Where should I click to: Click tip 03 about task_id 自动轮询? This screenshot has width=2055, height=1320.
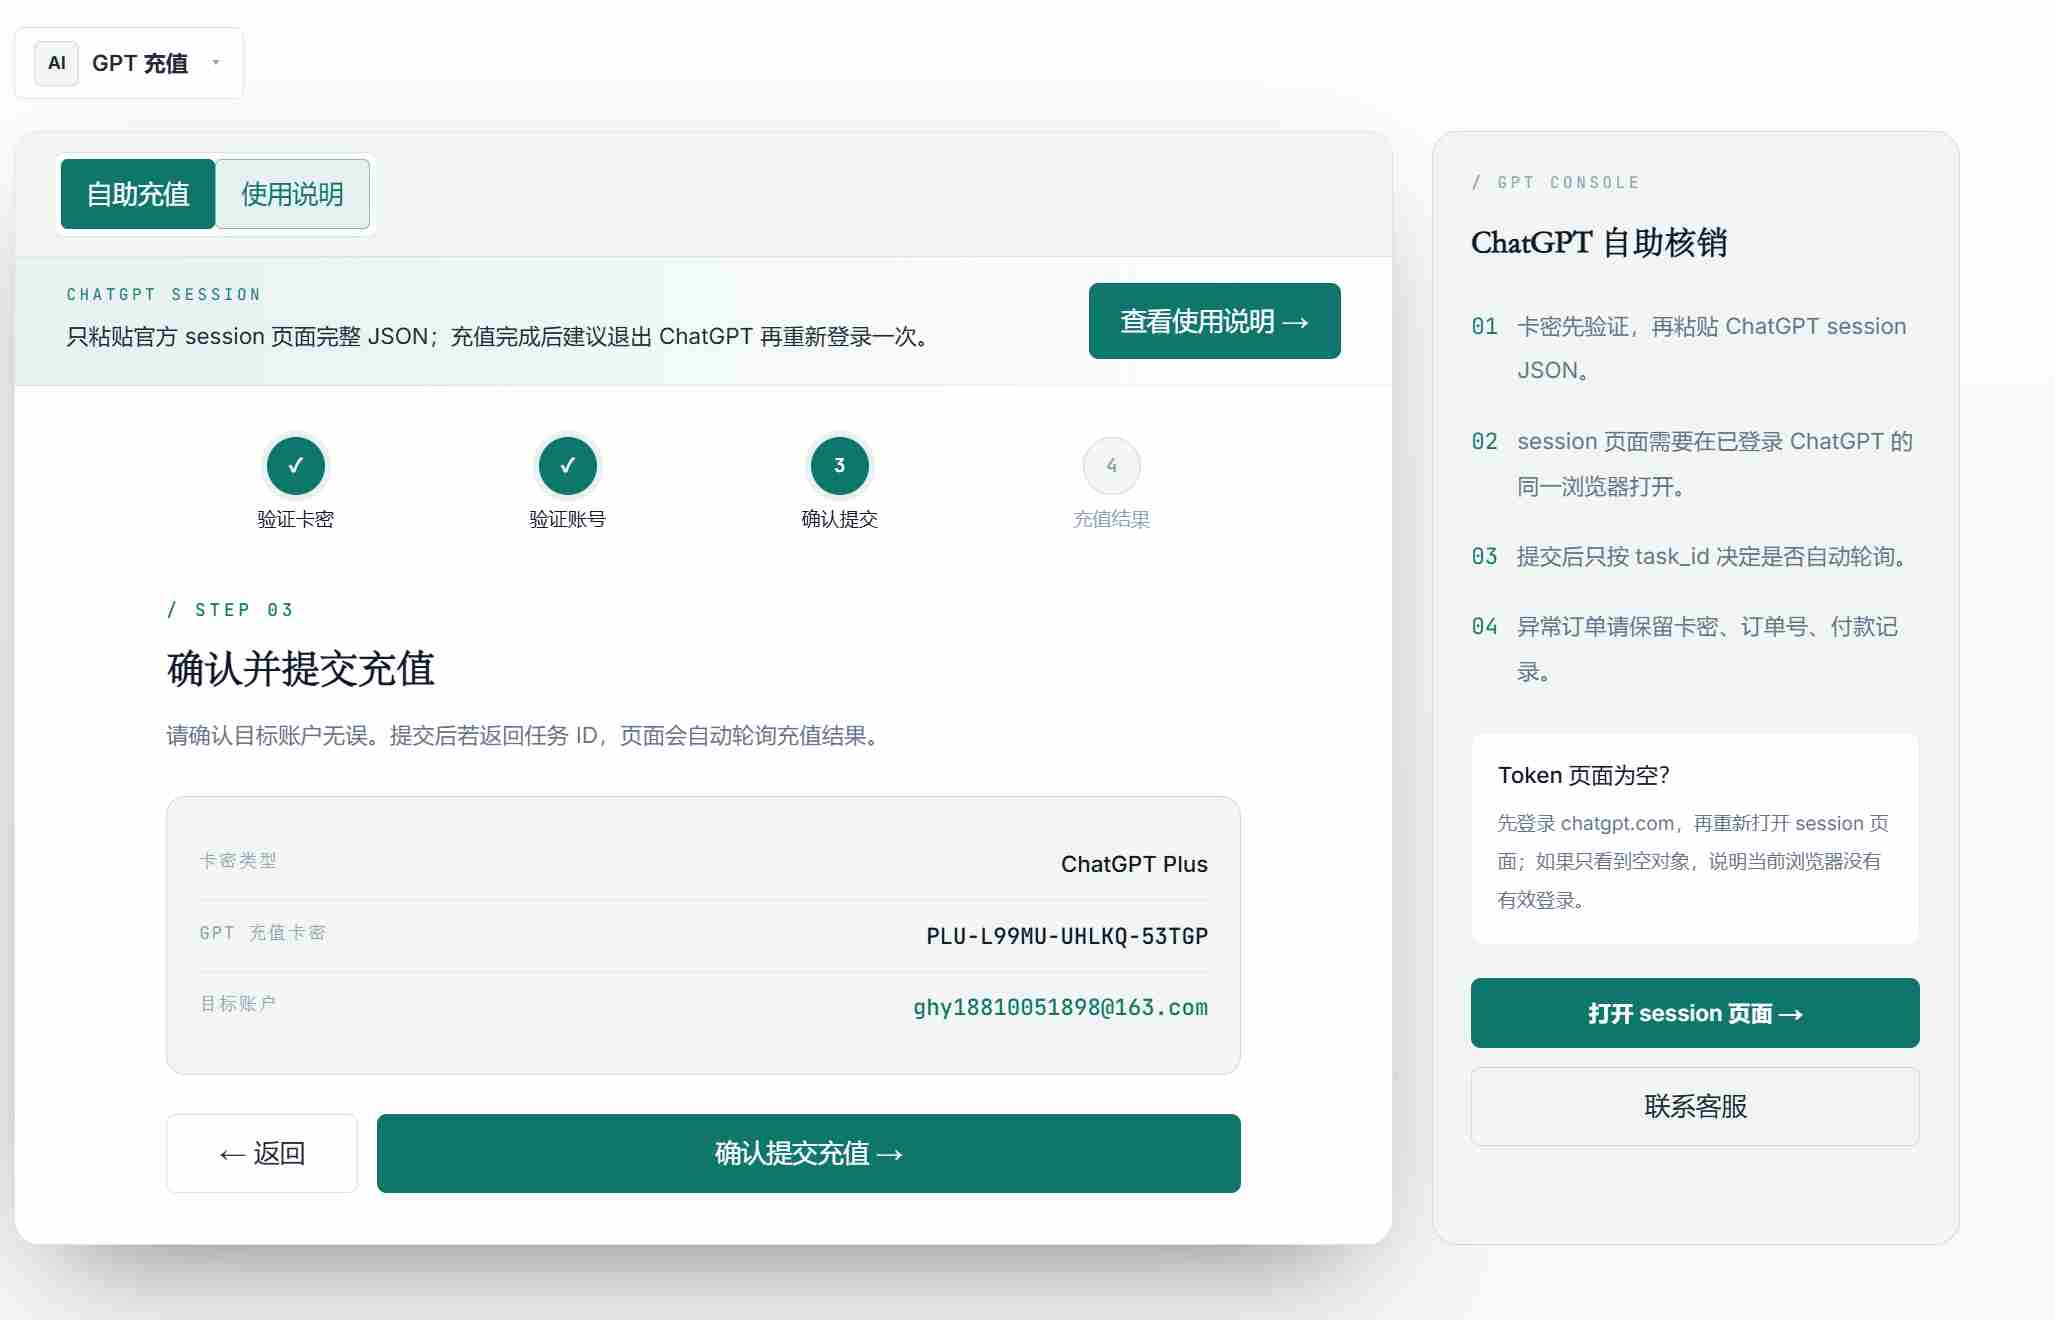click(x=1714, y=556)
